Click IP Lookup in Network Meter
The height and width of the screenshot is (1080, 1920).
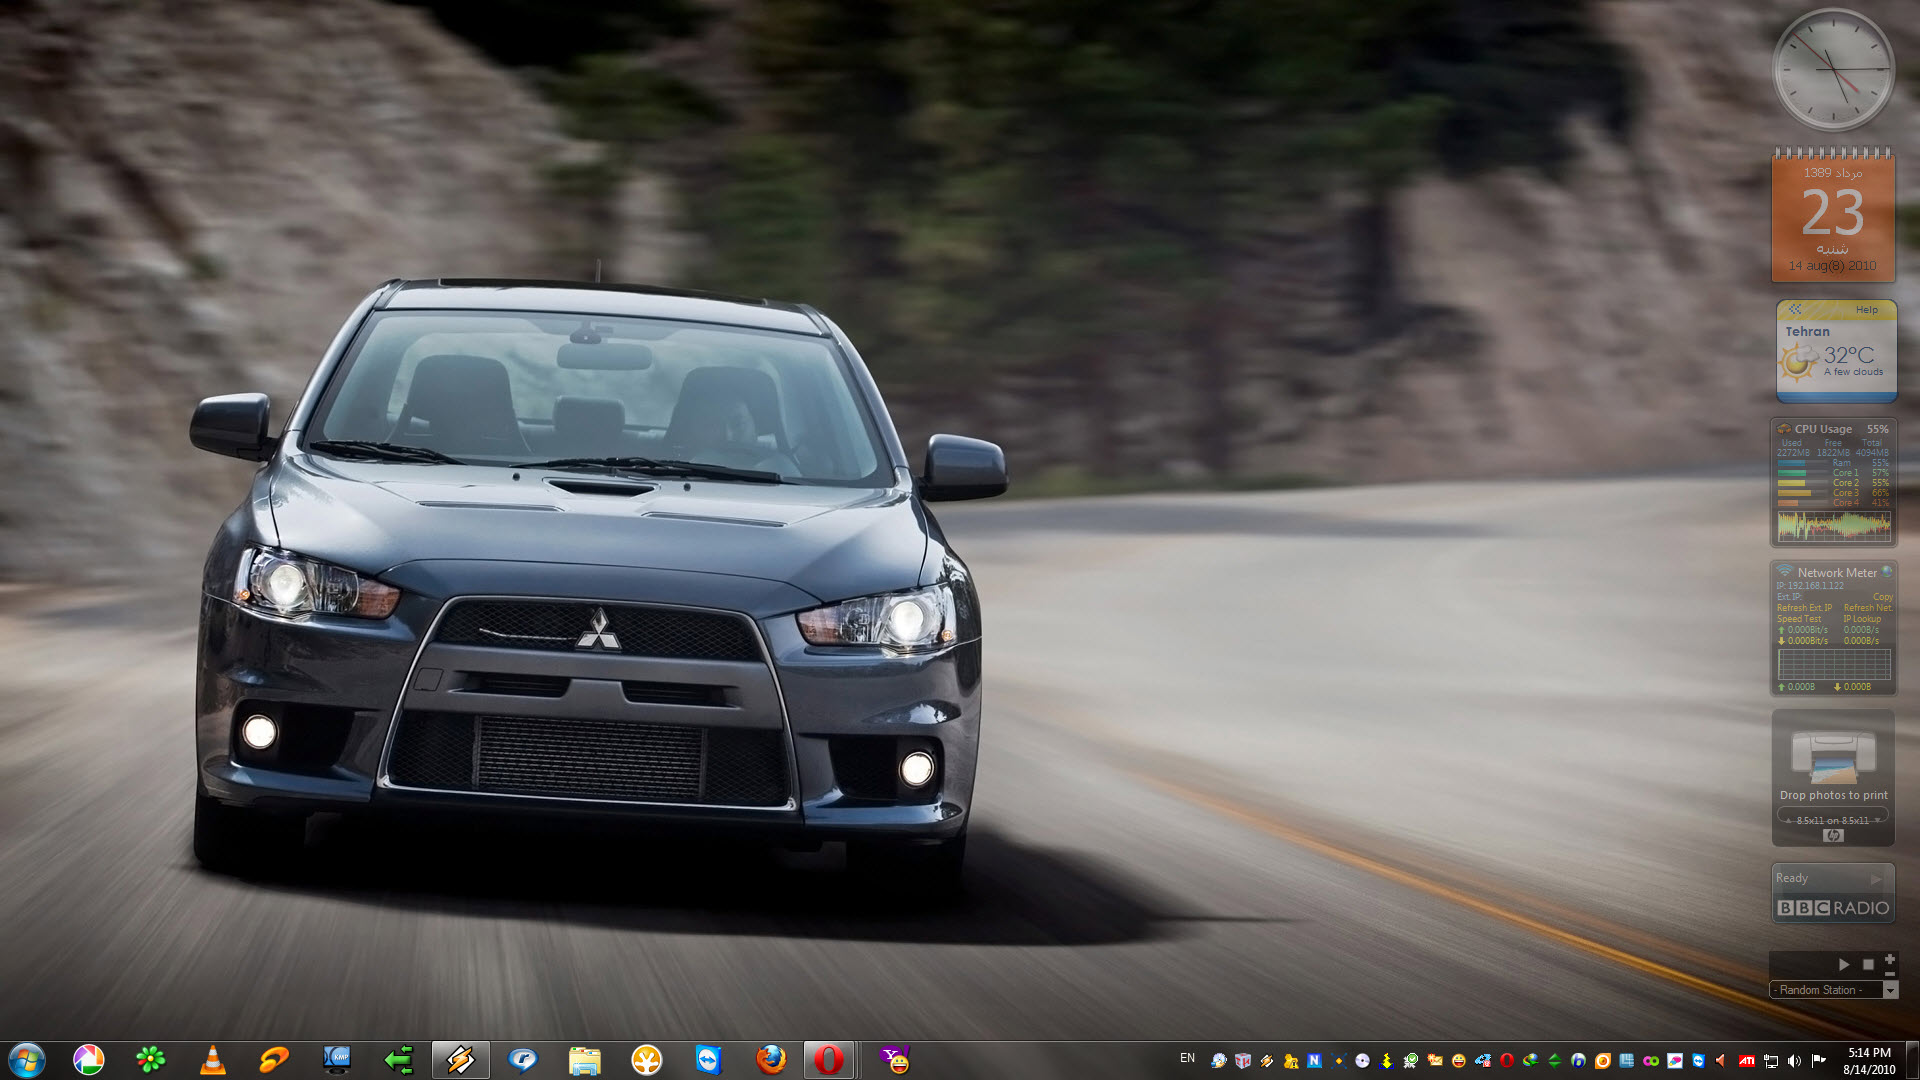1862,619
